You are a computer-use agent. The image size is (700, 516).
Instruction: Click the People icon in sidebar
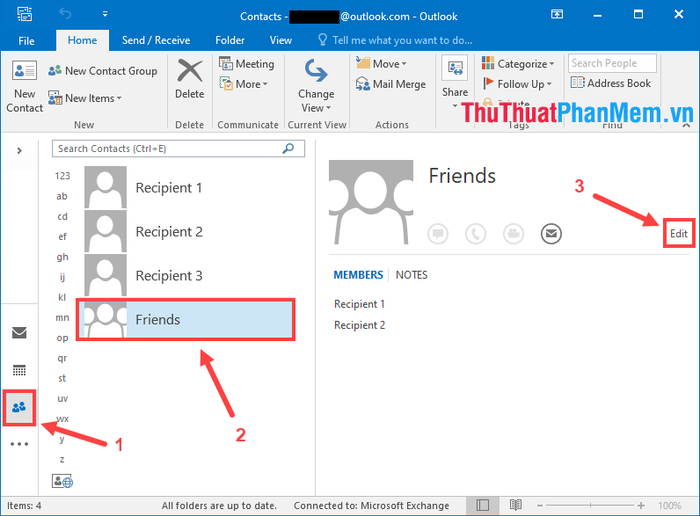pos(19,407)
